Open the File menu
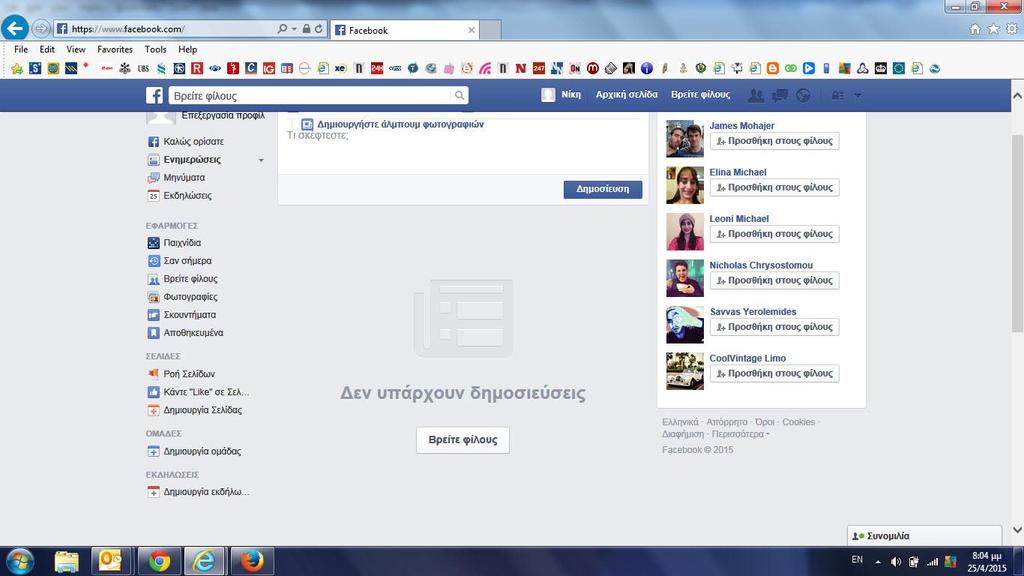The height and width of the screenshot is (576, 1024). (21, 50)
